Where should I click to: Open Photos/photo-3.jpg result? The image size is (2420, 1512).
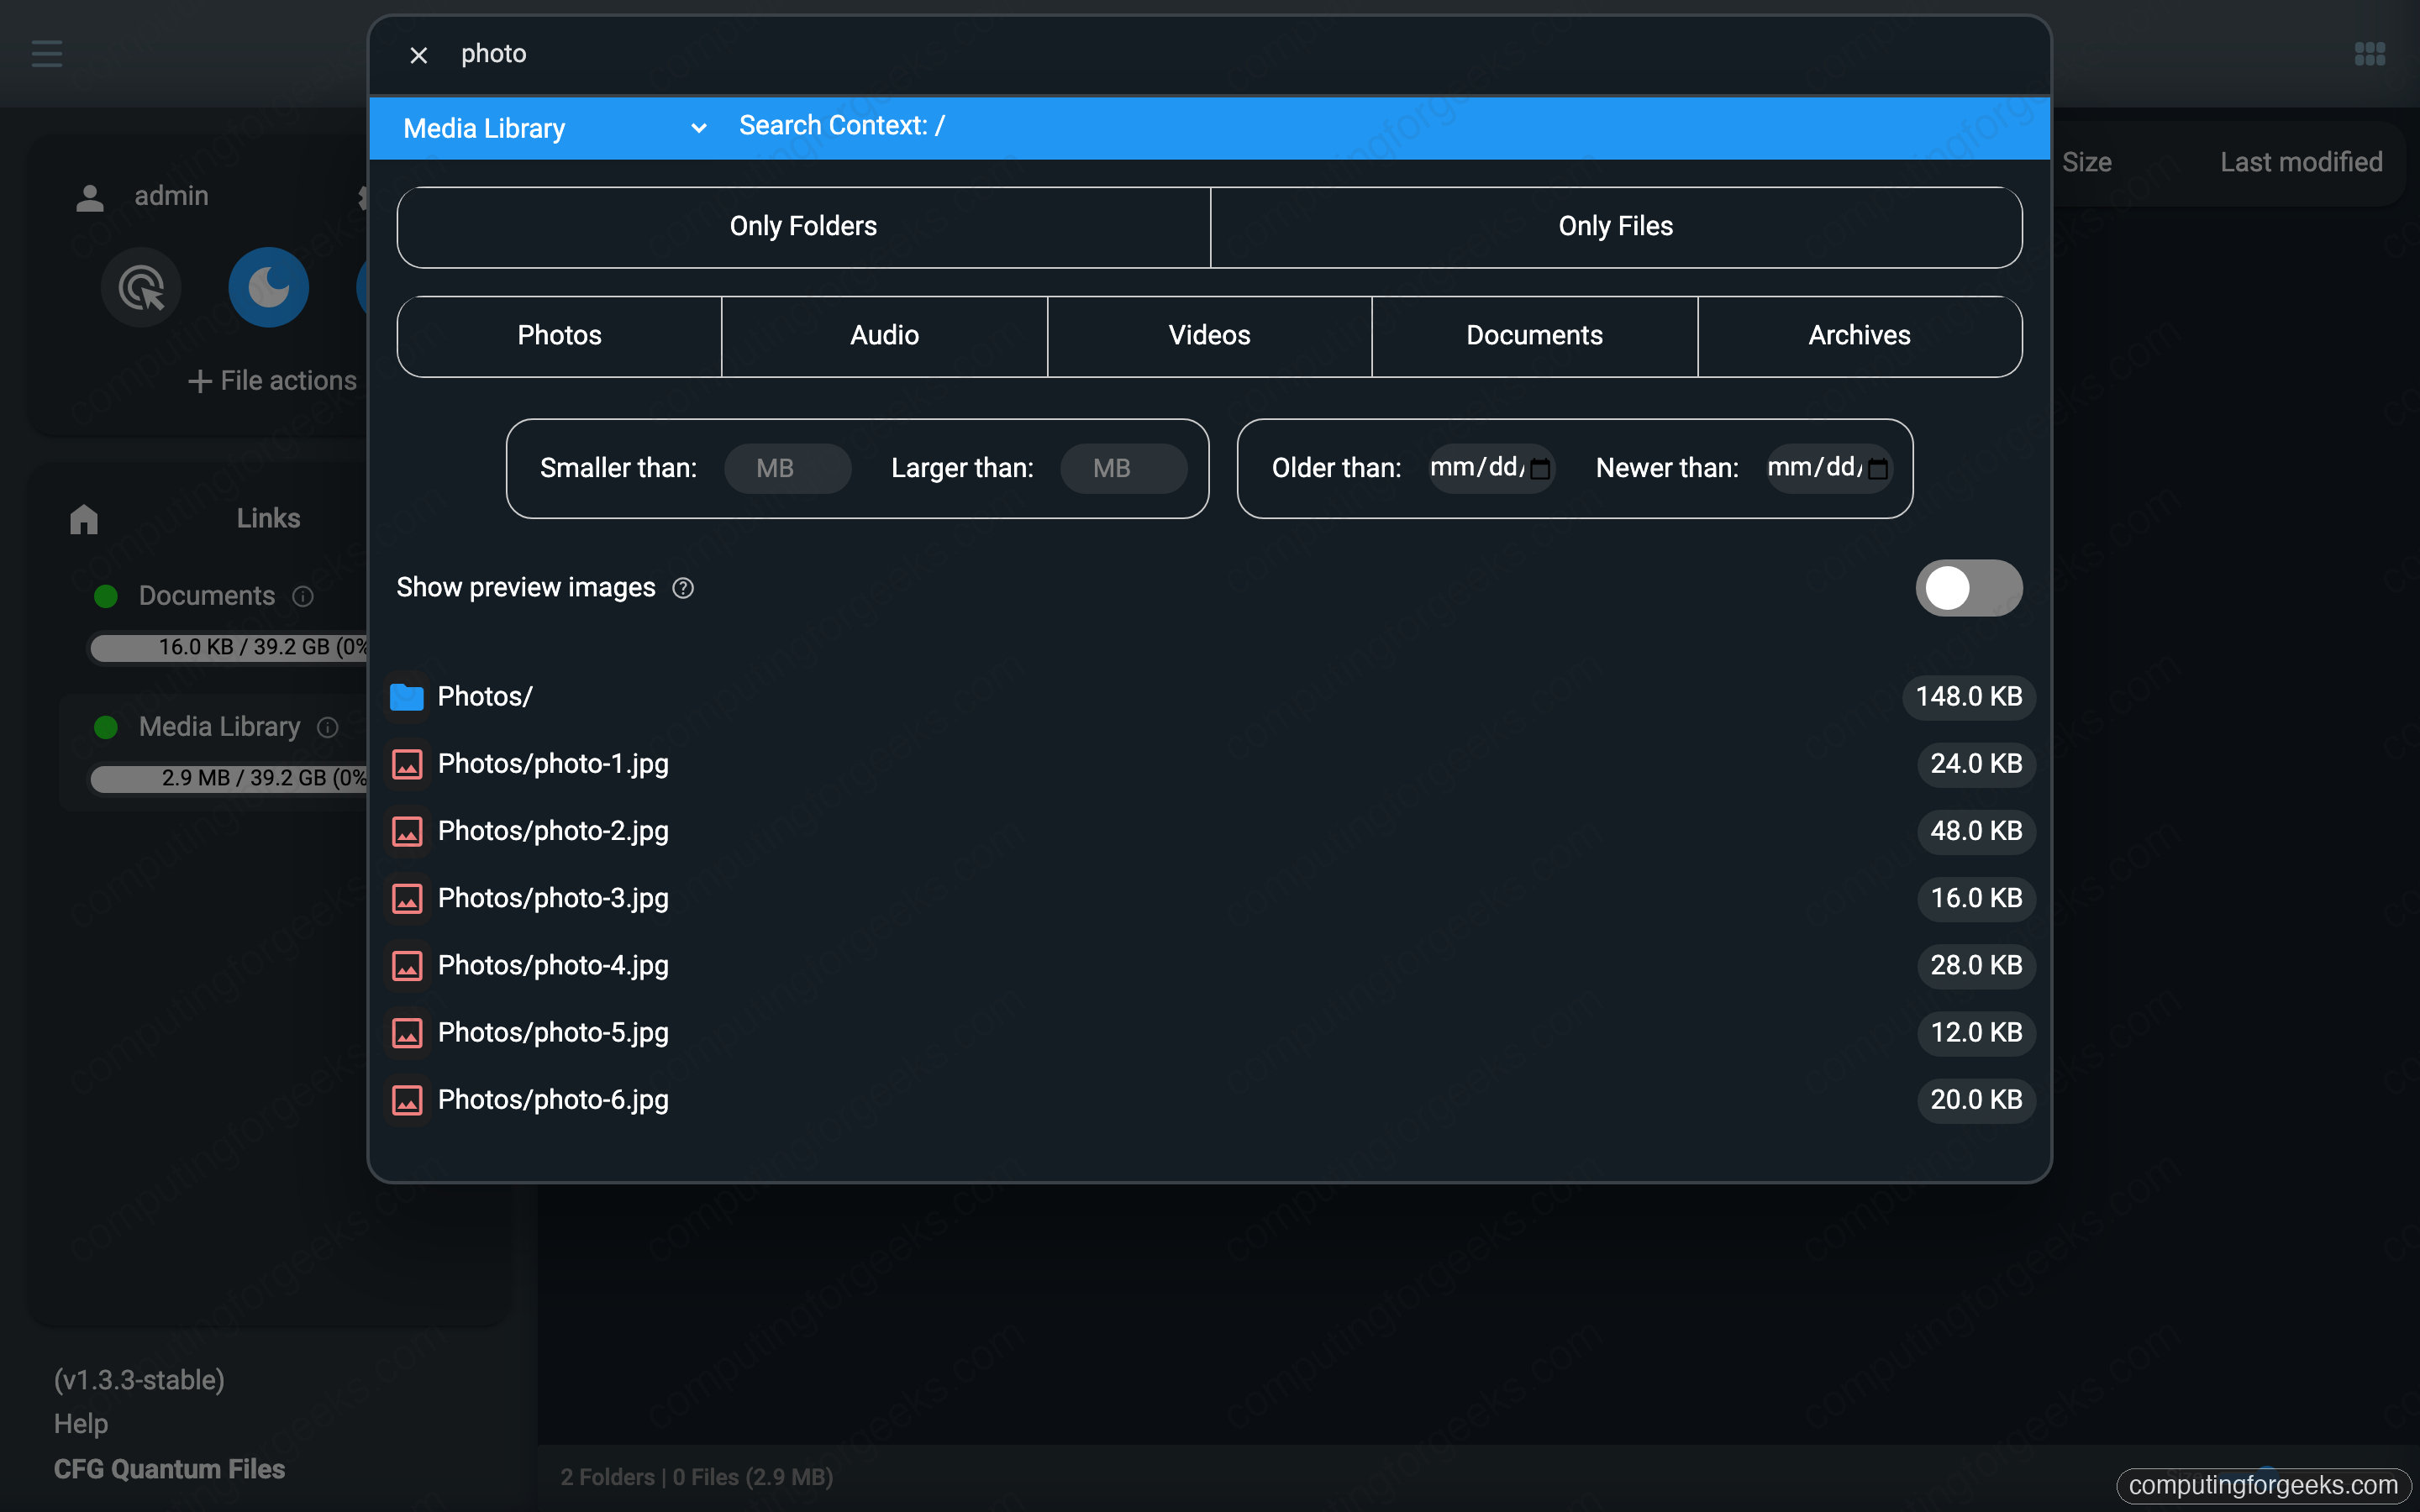click(1210, 898)
